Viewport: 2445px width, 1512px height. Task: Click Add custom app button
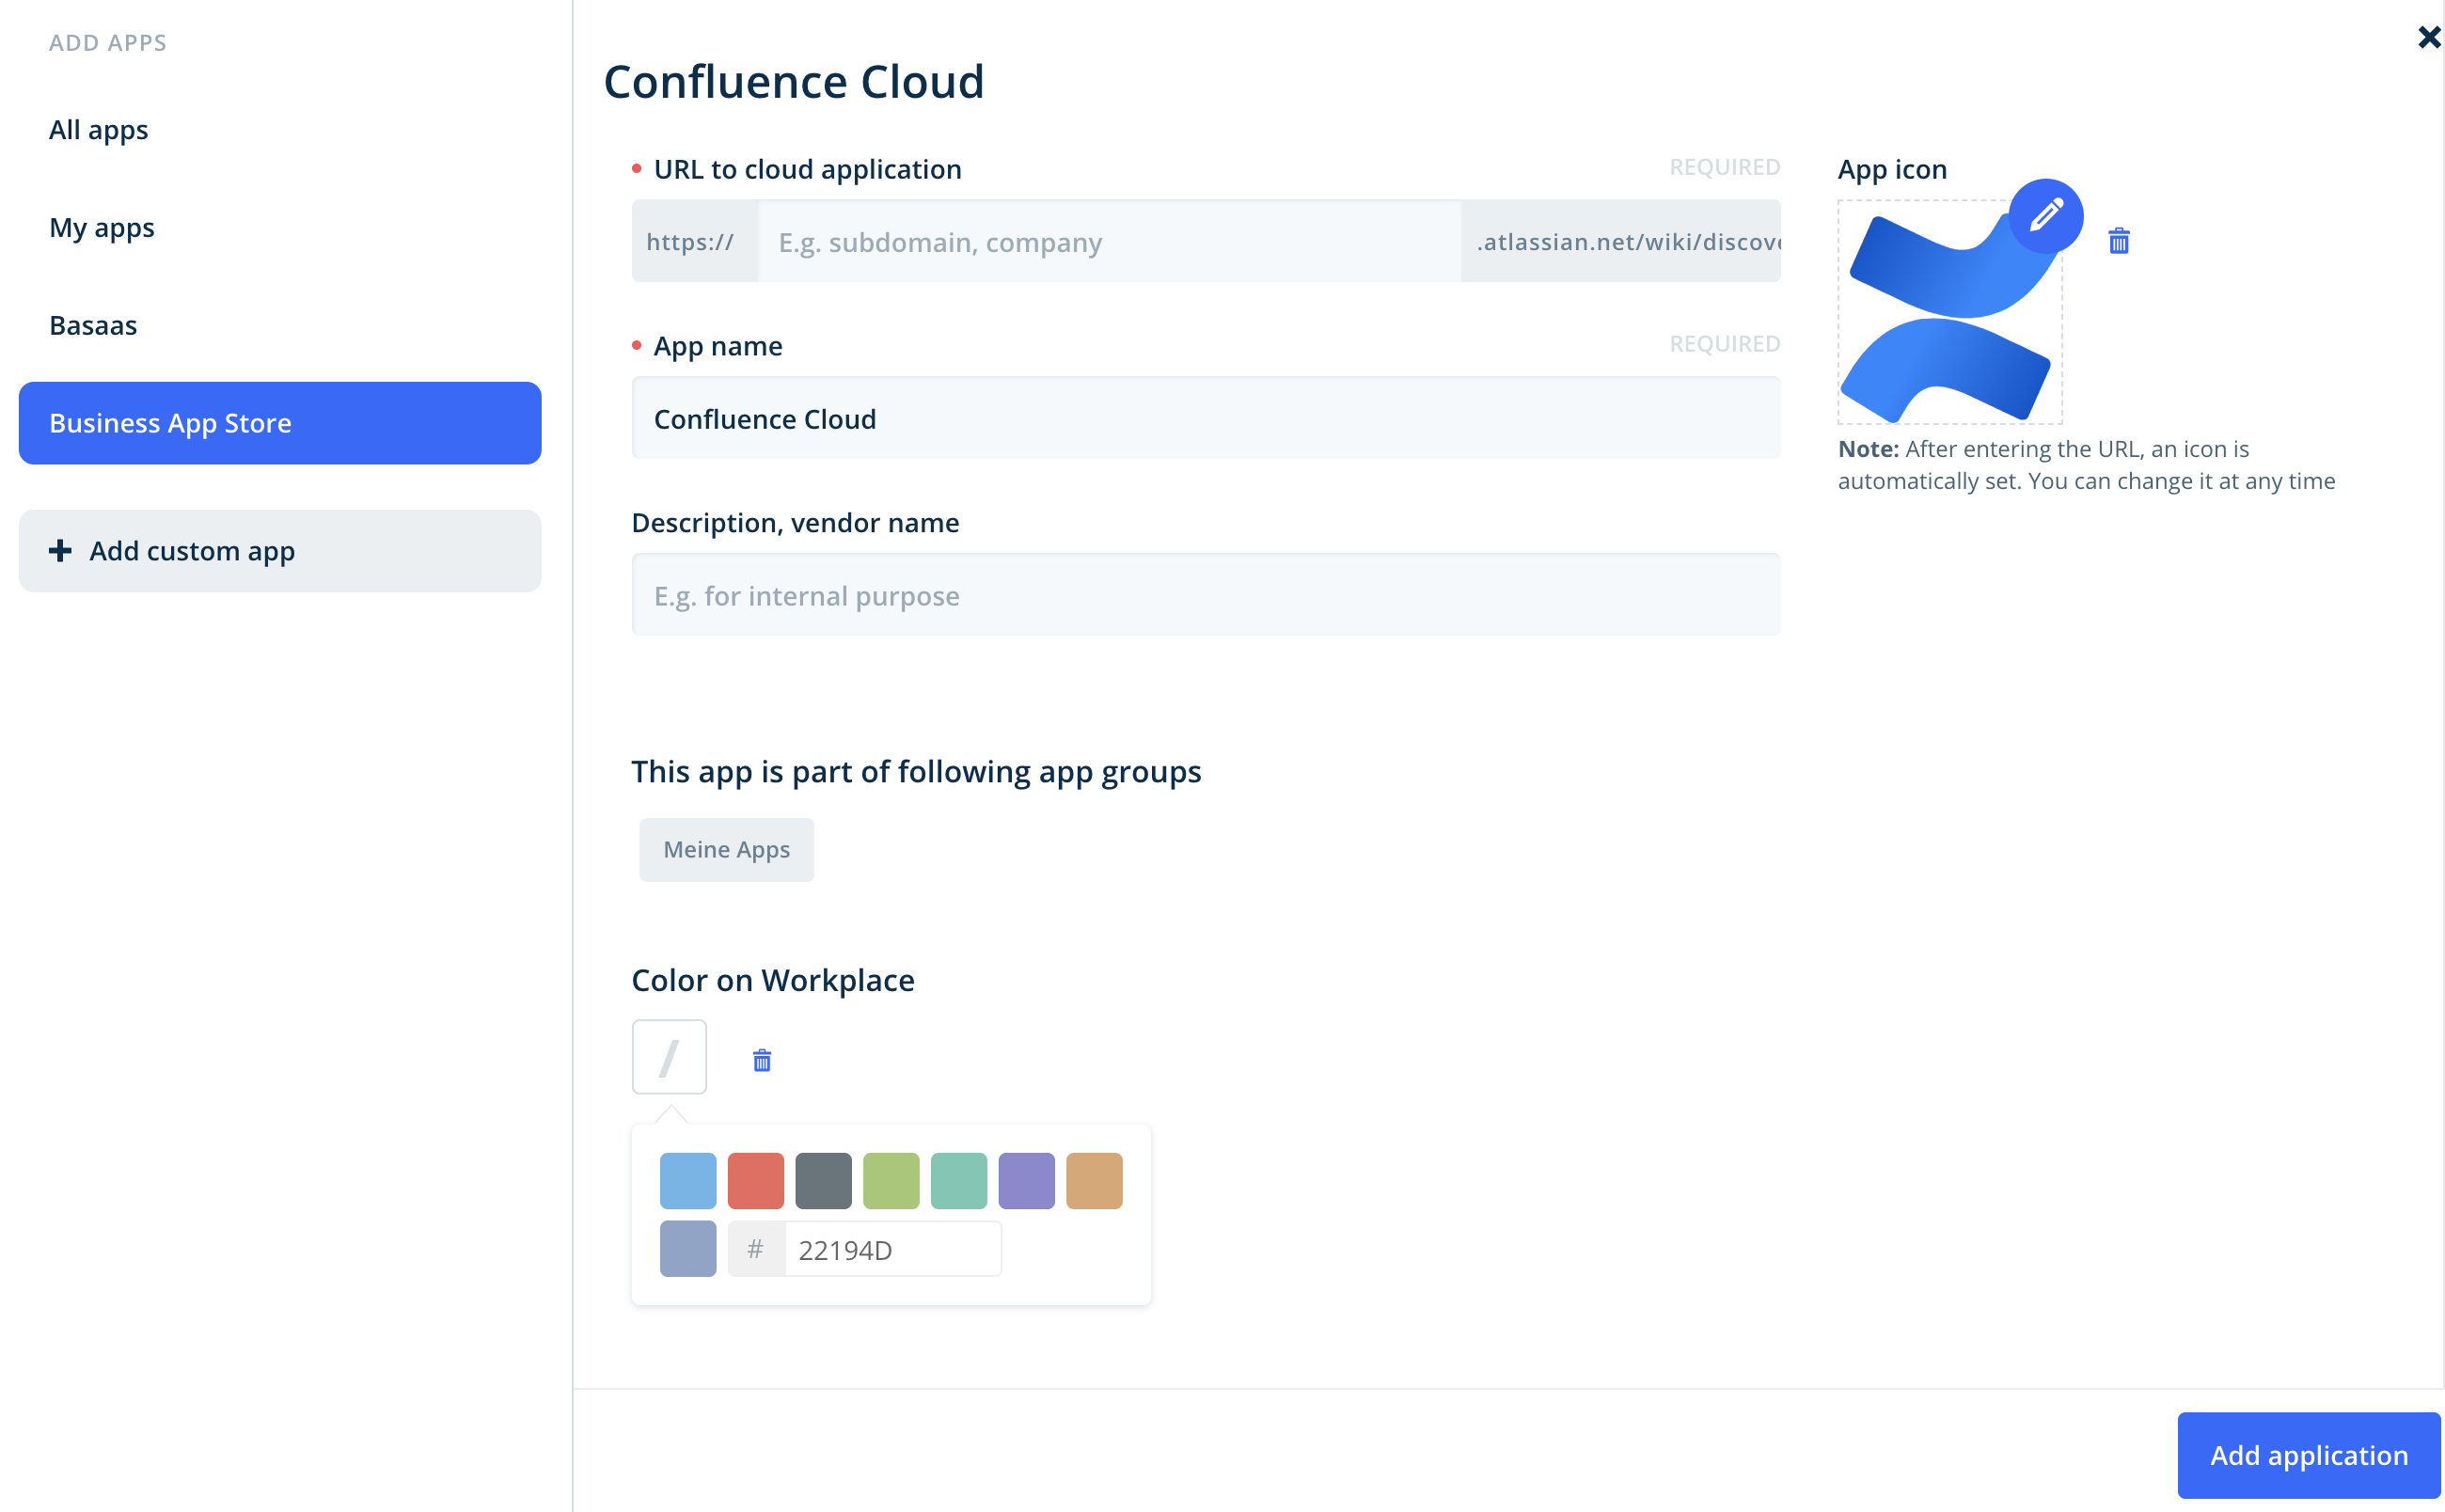[x=280, y=551]
